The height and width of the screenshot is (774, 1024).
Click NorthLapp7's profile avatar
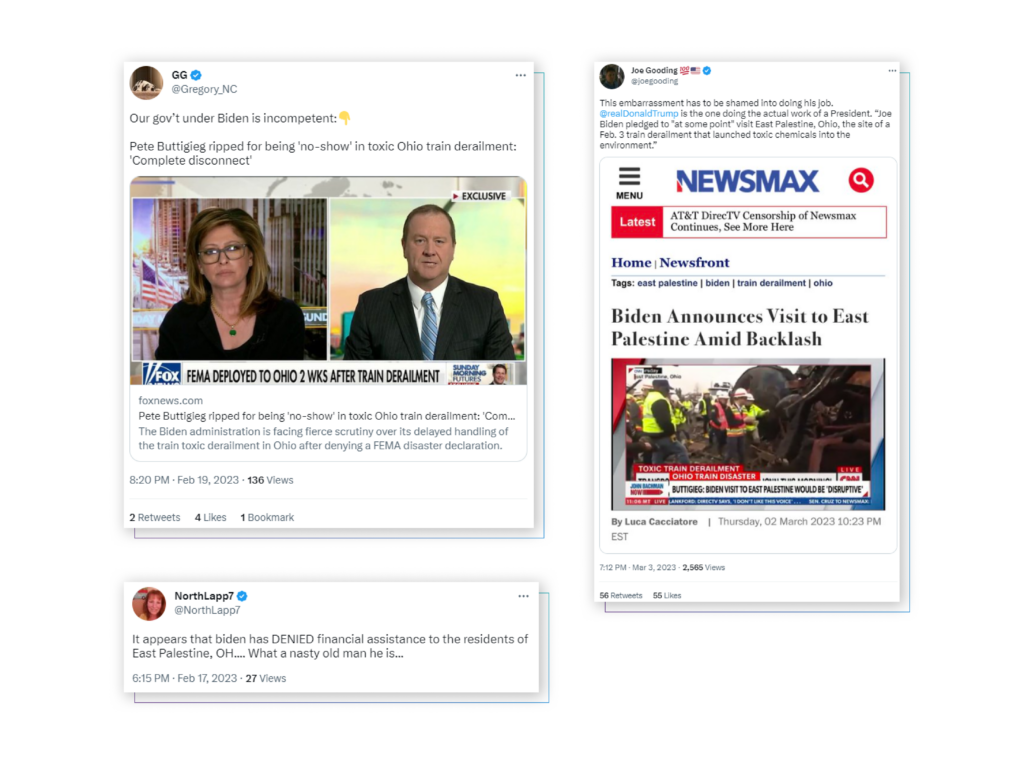[149, 604]
